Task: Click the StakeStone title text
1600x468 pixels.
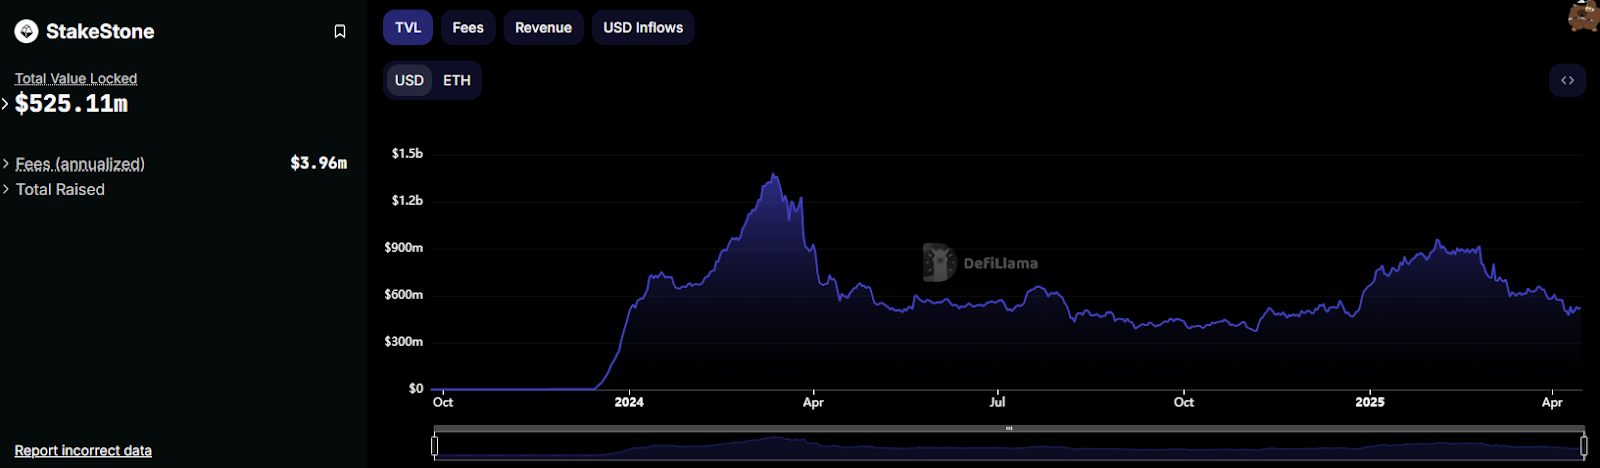Action: (x=100, y=32)
